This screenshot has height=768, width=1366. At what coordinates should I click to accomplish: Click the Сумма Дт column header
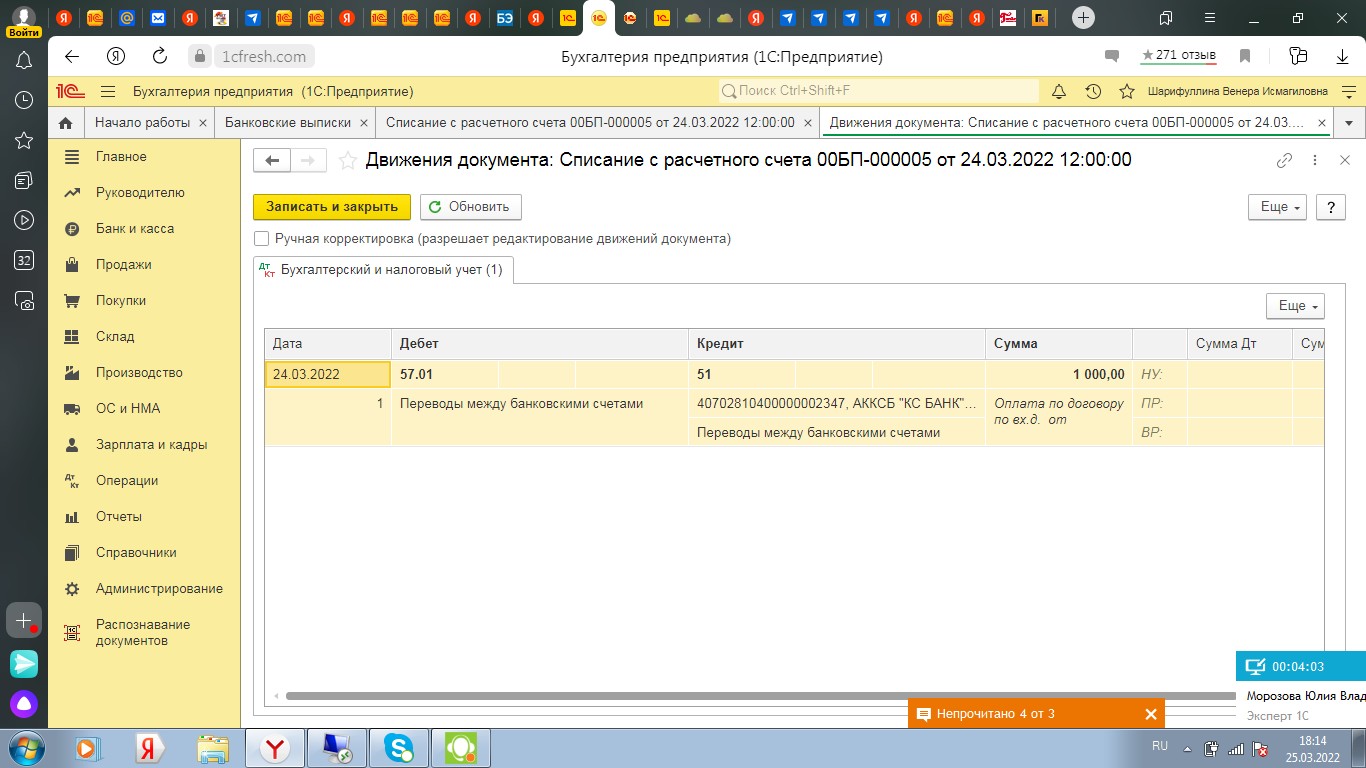pyautogui.click(x=1239, y=344)
